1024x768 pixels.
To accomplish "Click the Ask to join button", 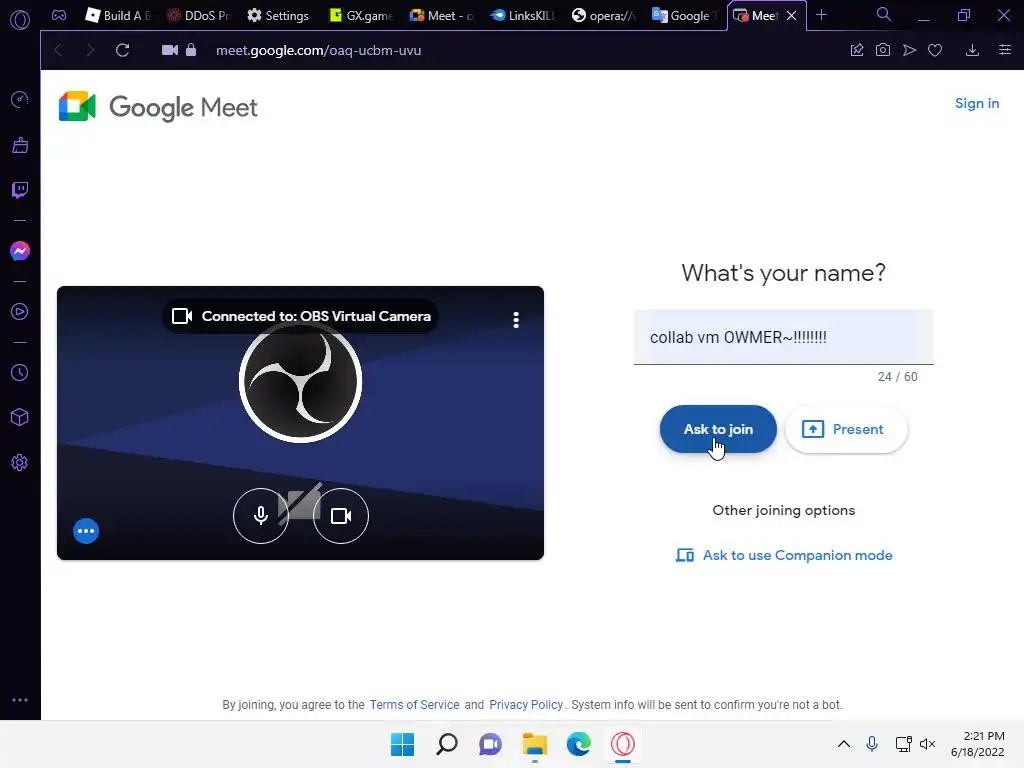I will point(718,429).
